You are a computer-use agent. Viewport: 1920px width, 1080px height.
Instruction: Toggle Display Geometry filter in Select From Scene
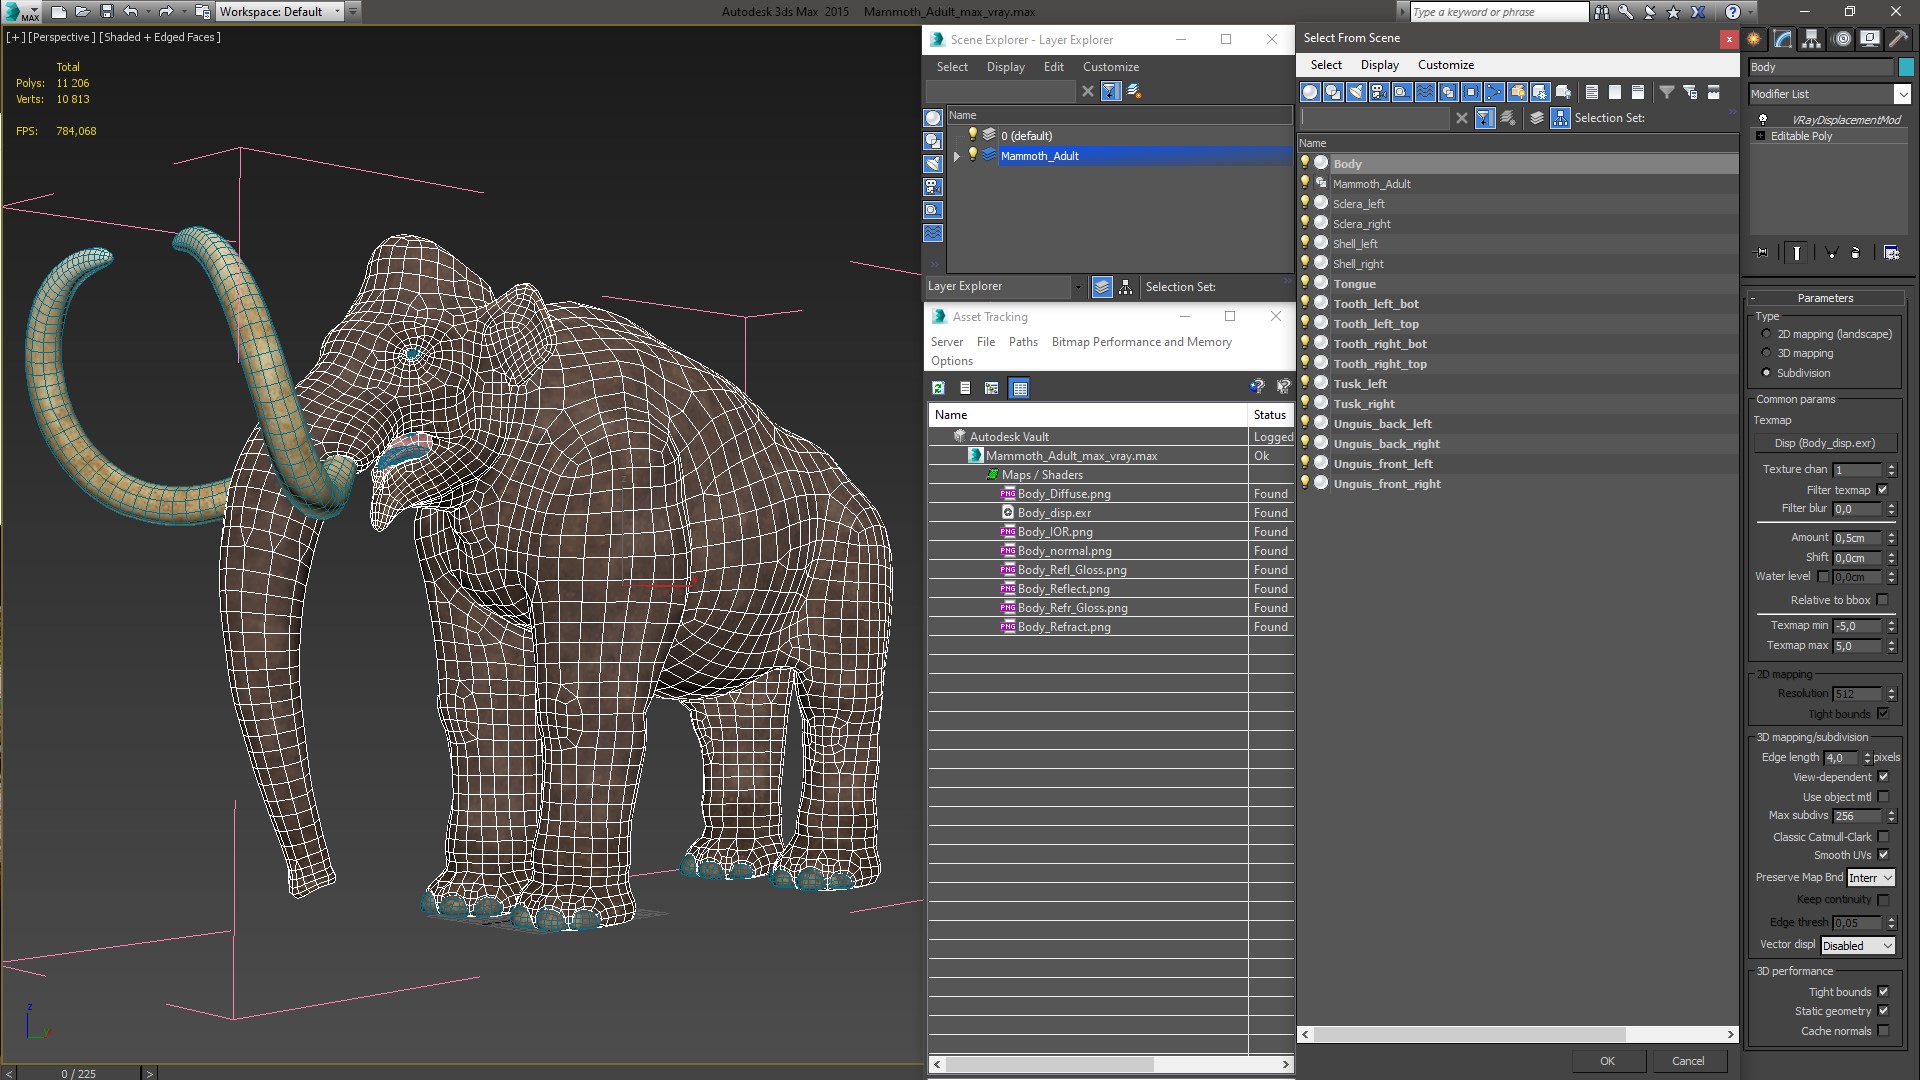(1310, 92)
